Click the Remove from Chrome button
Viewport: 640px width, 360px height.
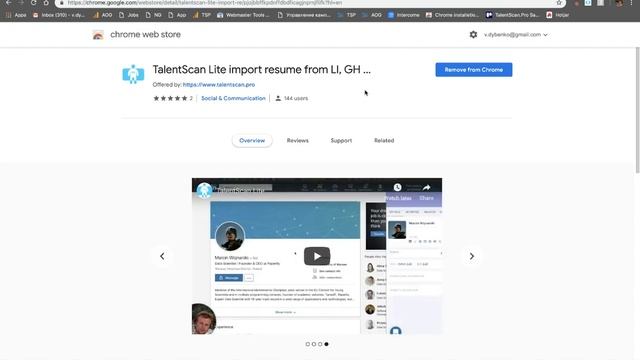(x=473, y=70)
